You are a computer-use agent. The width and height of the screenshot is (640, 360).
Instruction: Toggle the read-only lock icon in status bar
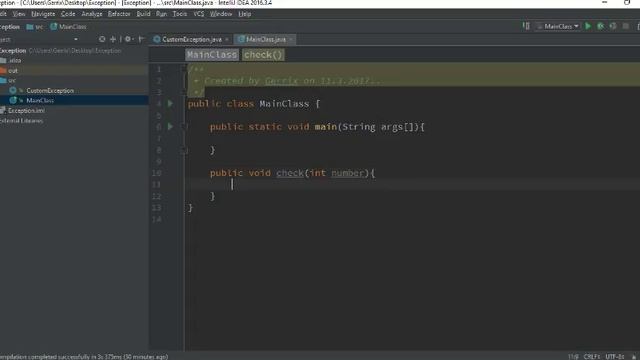[x=634, y=356]
